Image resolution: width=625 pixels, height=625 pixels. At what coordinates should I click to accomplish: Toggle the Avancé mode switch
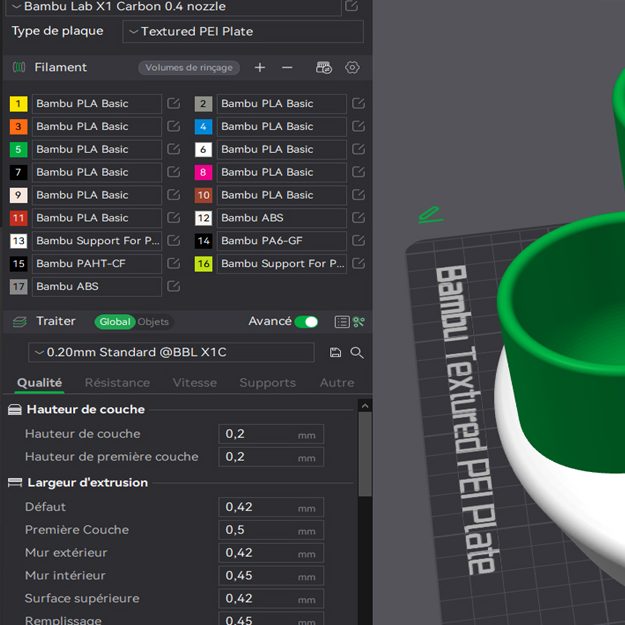pyautogui.click(x=306, y=322)
